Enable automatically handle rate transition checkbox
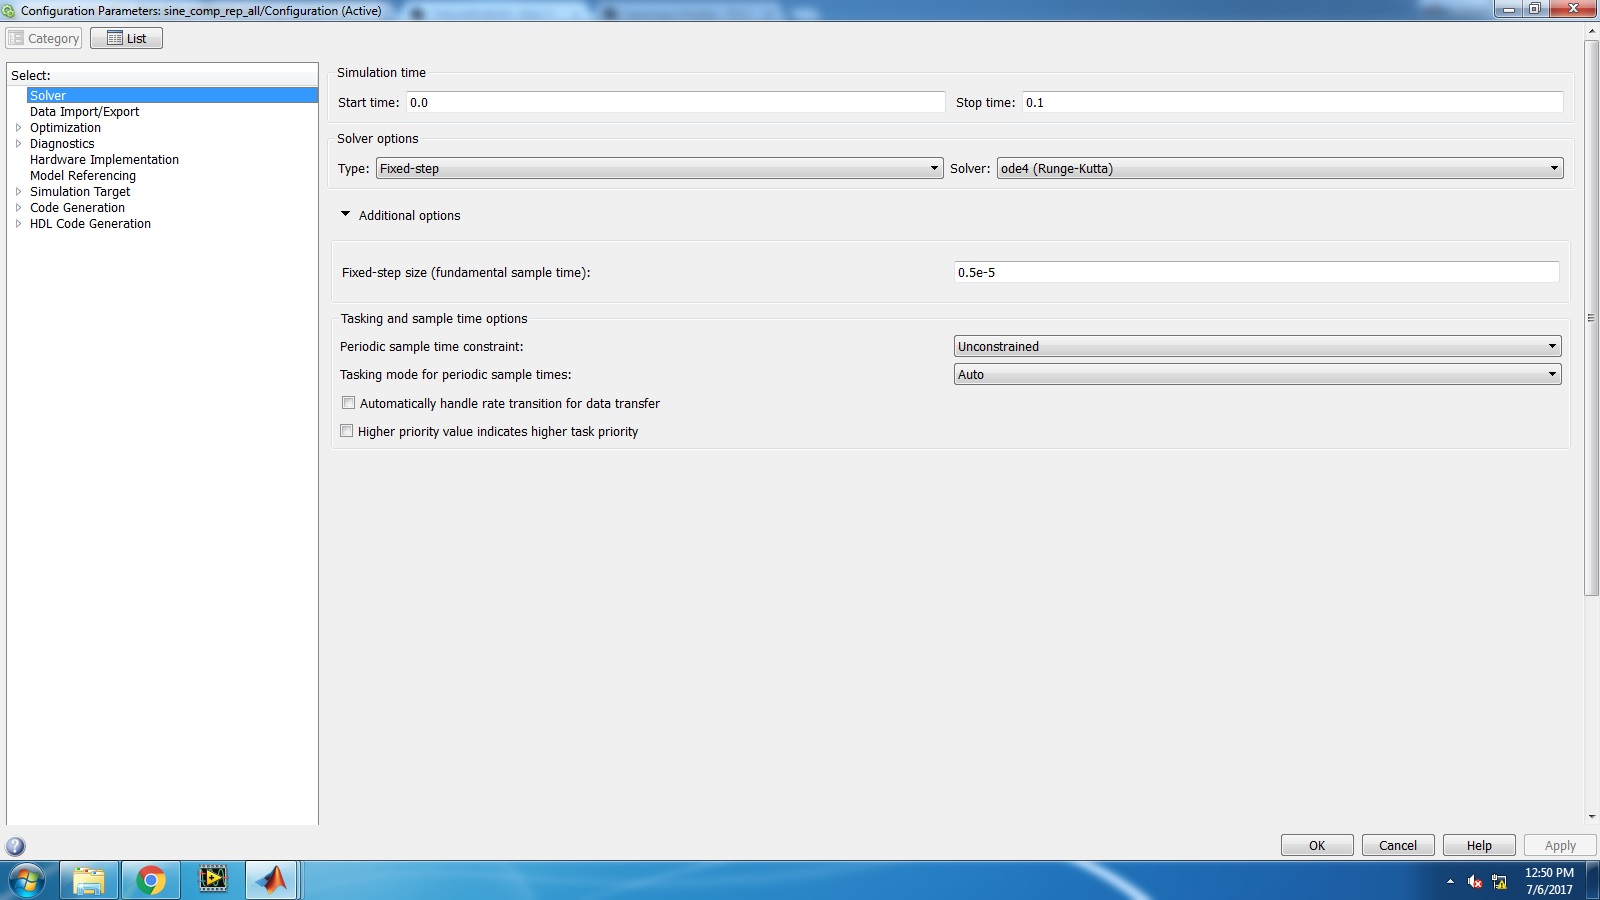This screenshot has height=900, width=1600. [x=348, y=403]
